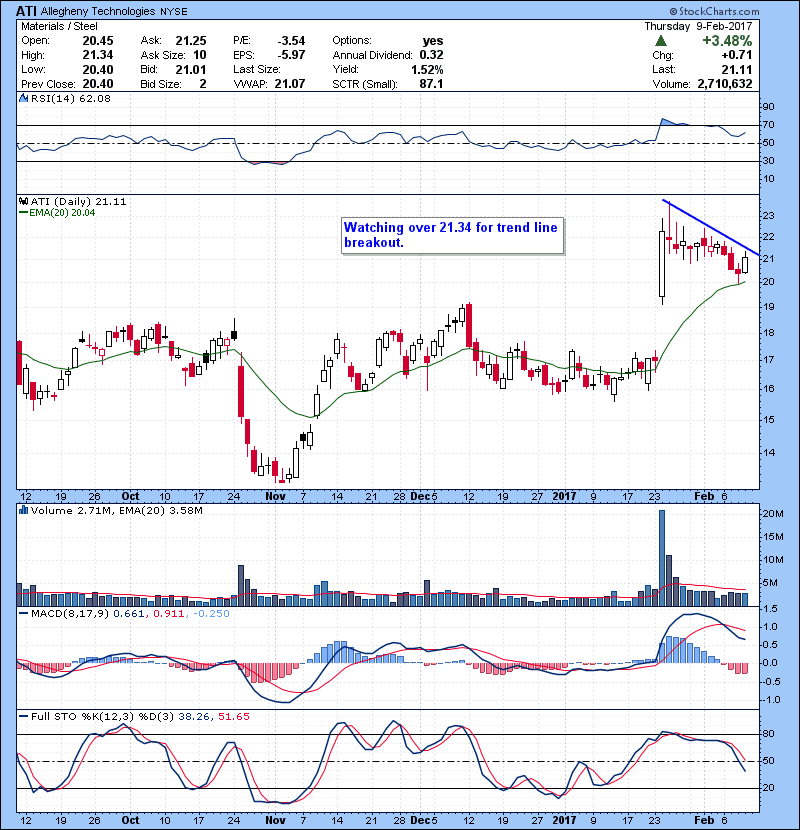Screen dimensions: 800x830
Task: Click the volume bars icon beside Volume 2.71M
Action: click(x=23, y=510)
